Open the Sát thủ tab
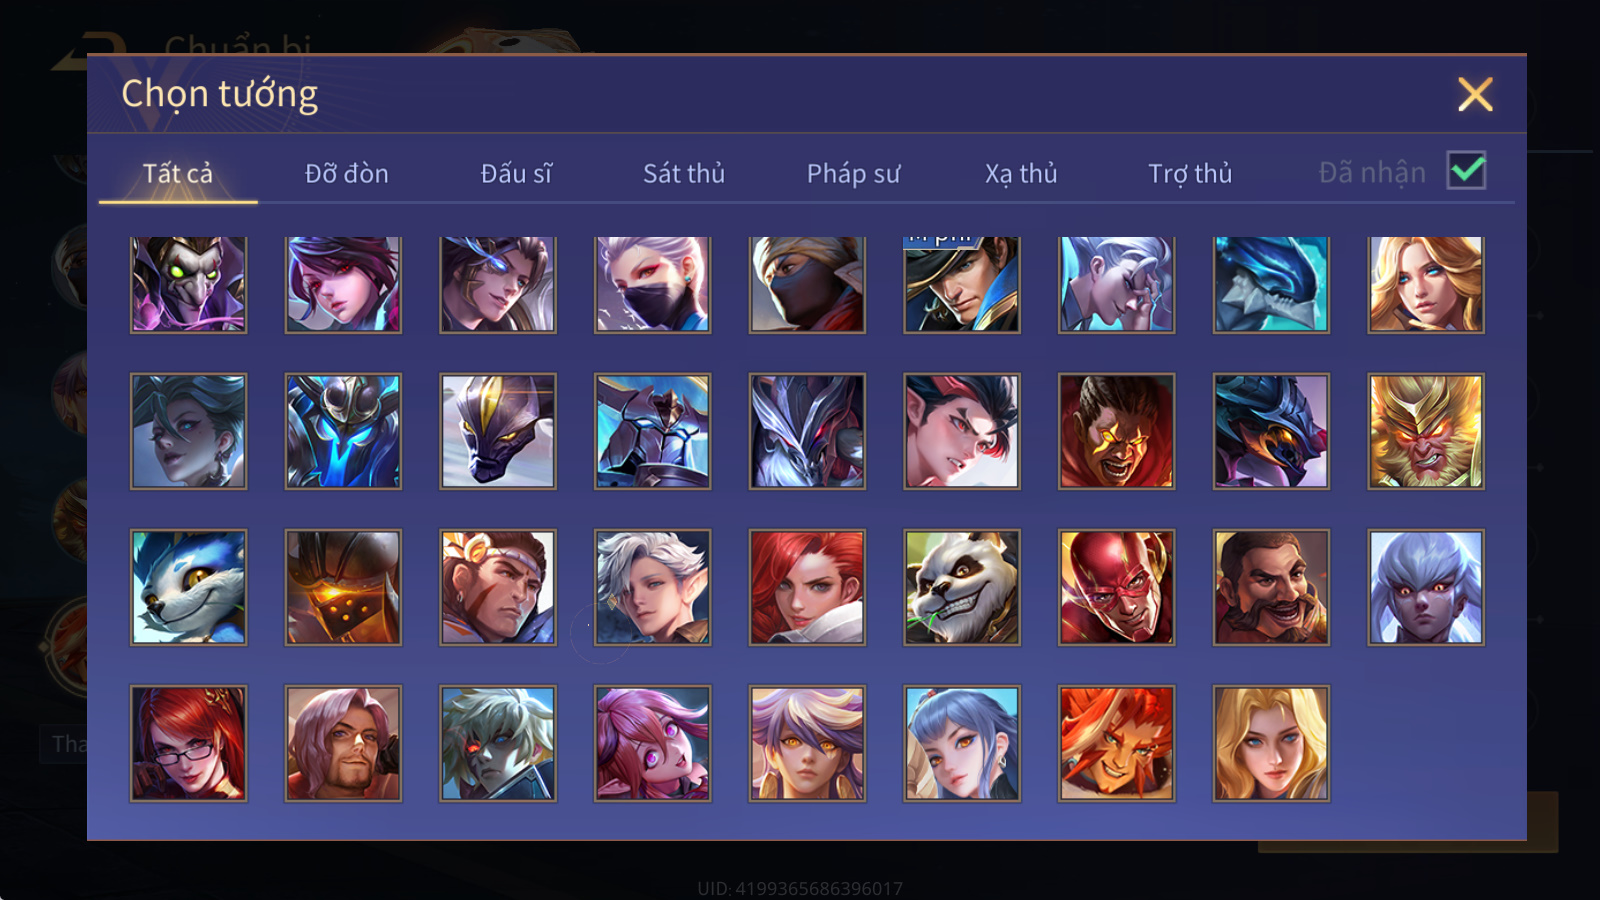This screenshot has height=900, width=1600. tap(684, 173)
